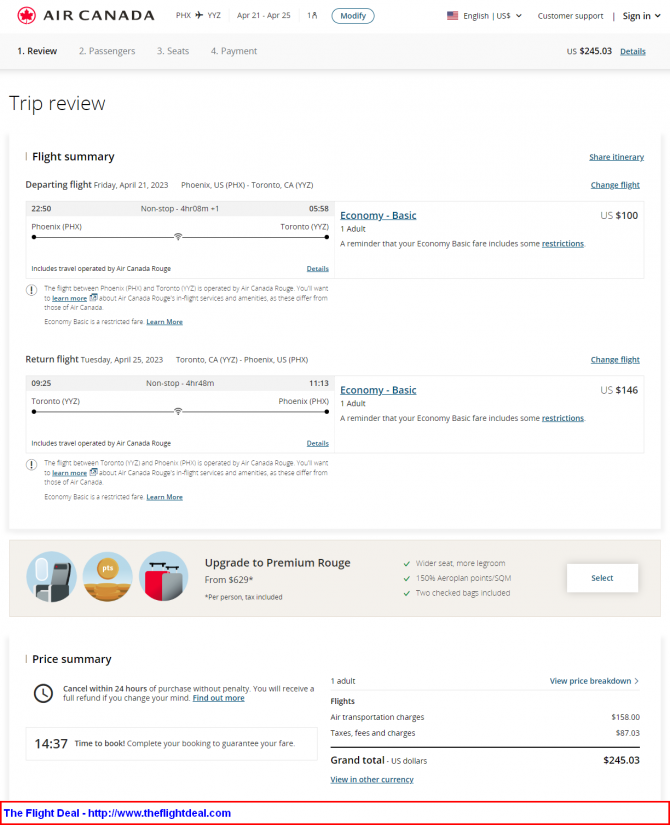
Task: Click the 22:50 departure time
Action: click(x=41, y=208)
